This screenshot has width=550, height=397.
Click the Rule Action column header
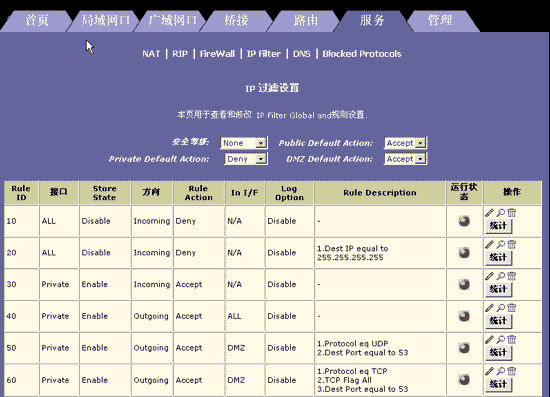pyautogui.click(x=199, y=193)
